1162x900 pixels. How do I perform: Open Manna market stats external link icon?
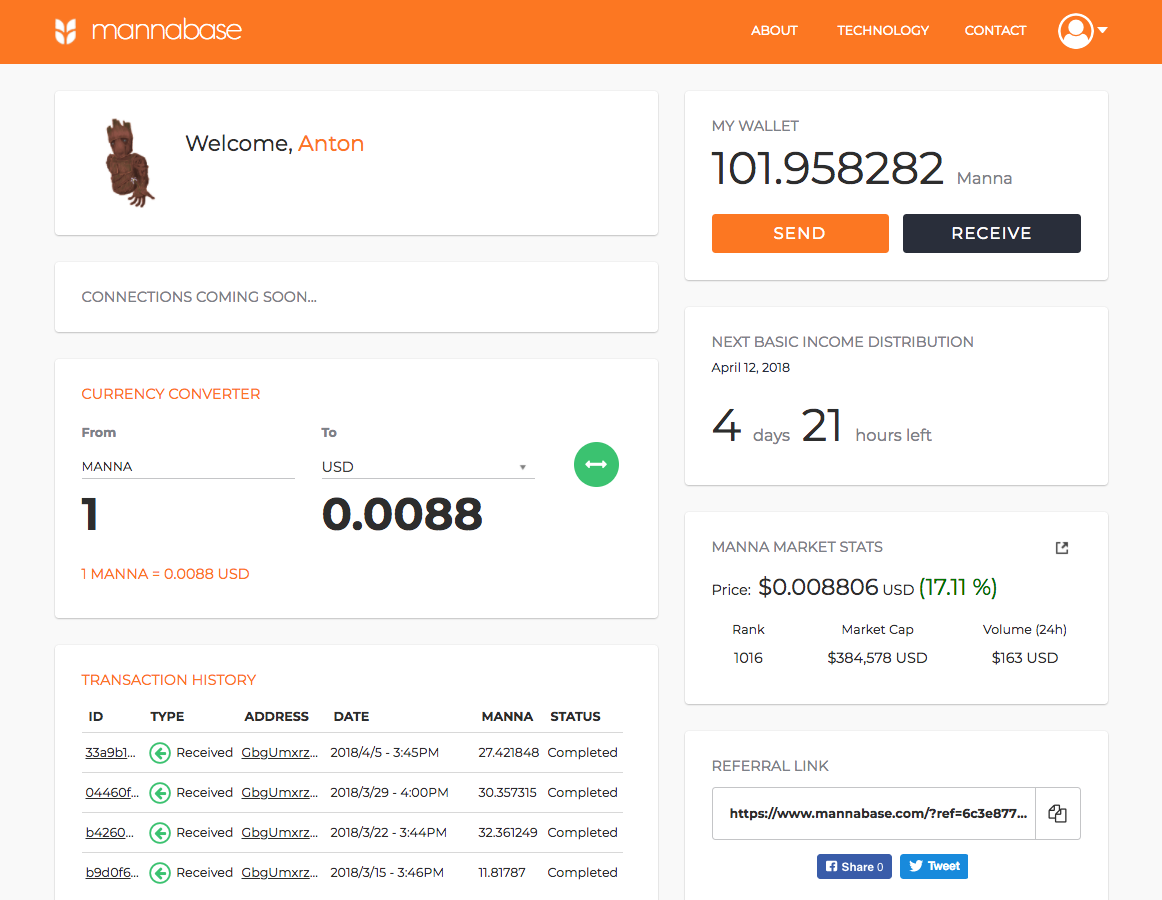point(1062,548)
